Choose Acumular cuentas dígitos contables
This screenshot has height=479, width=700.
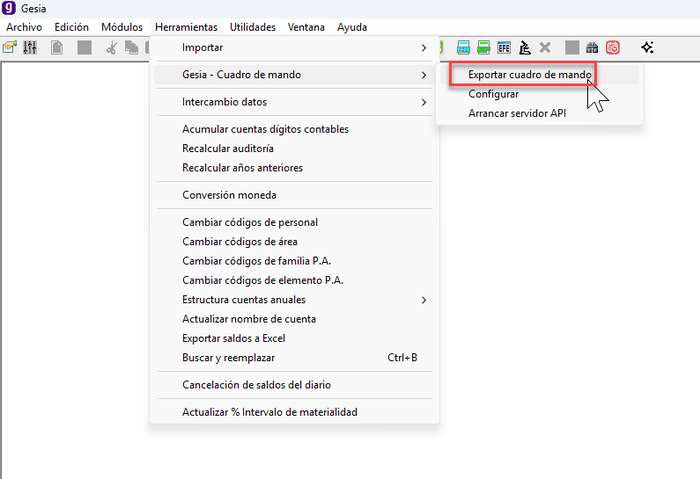point(265,129)
